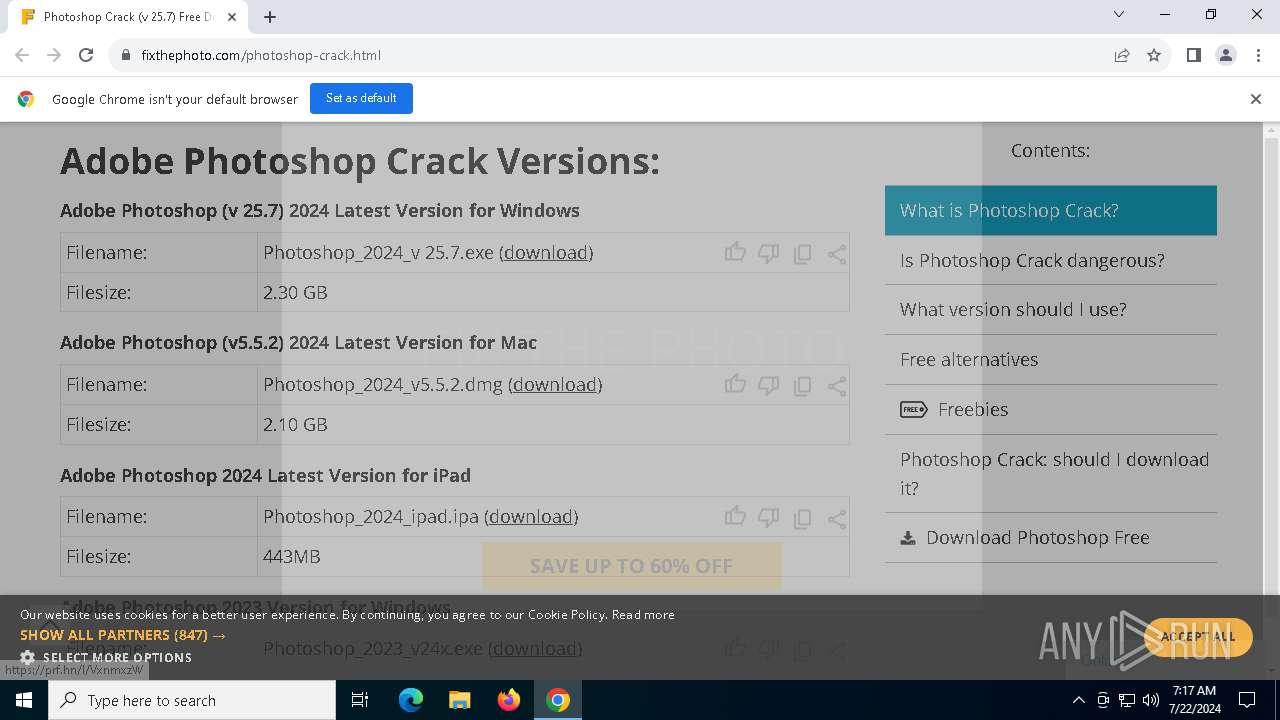Click thumbs down icon in Photoshop_2024_v5.5.2.dmg row
This screenshot has width=1280, height=720.
tap(768, 385)
